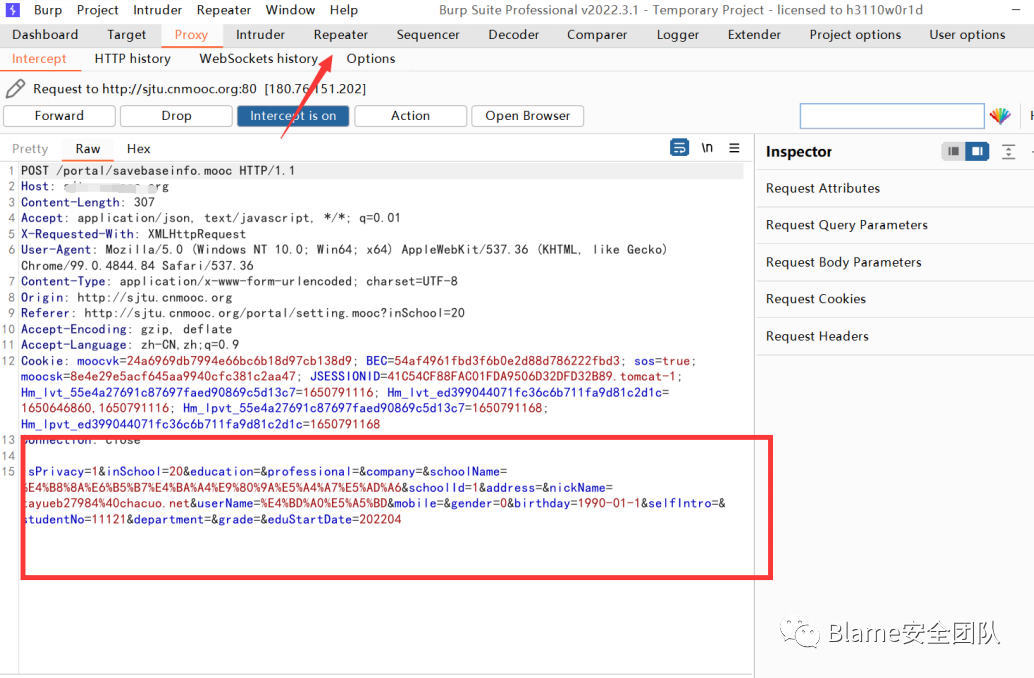1034x678 pixels.
Task: Open the proxy Options sub-tab
Action: (371, 59)
